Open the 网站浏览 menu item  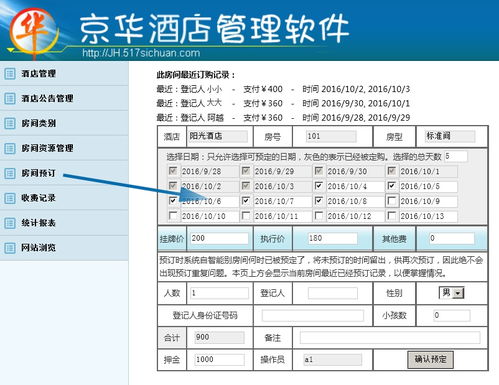64,248
